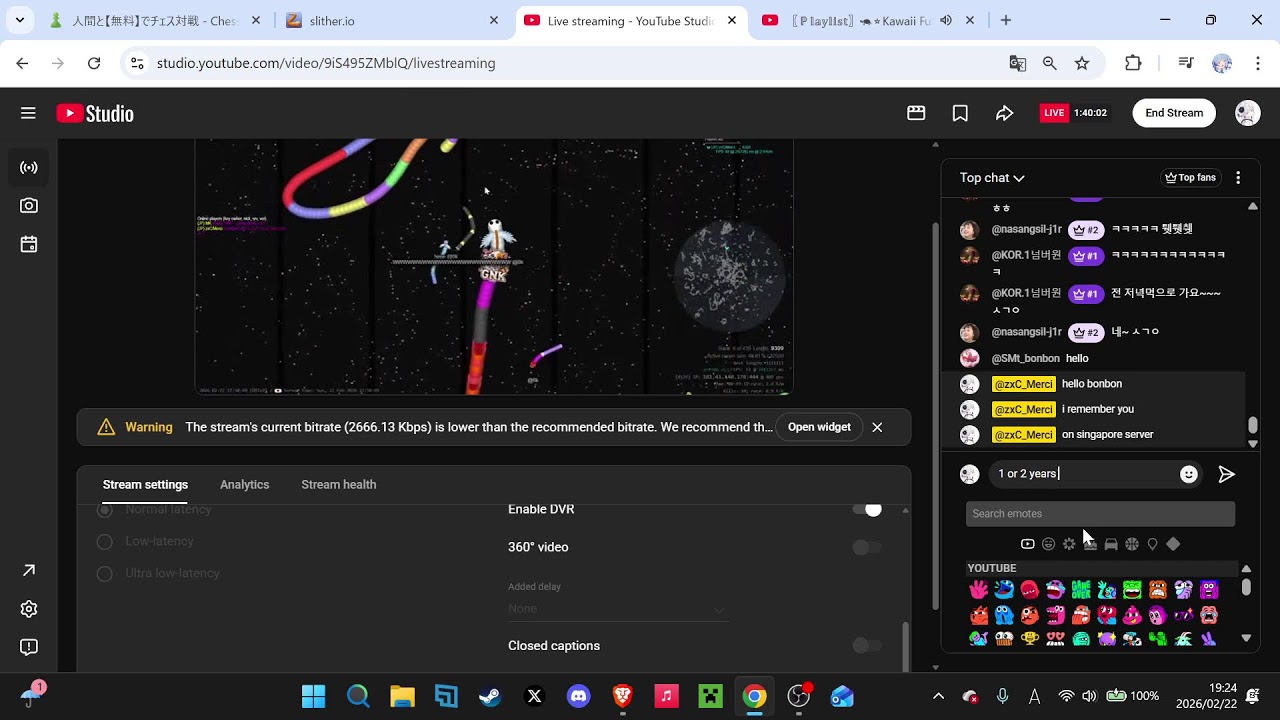1280x720 pixels.
Task: Click the Open widget button
Action: [x=819, y=427]
